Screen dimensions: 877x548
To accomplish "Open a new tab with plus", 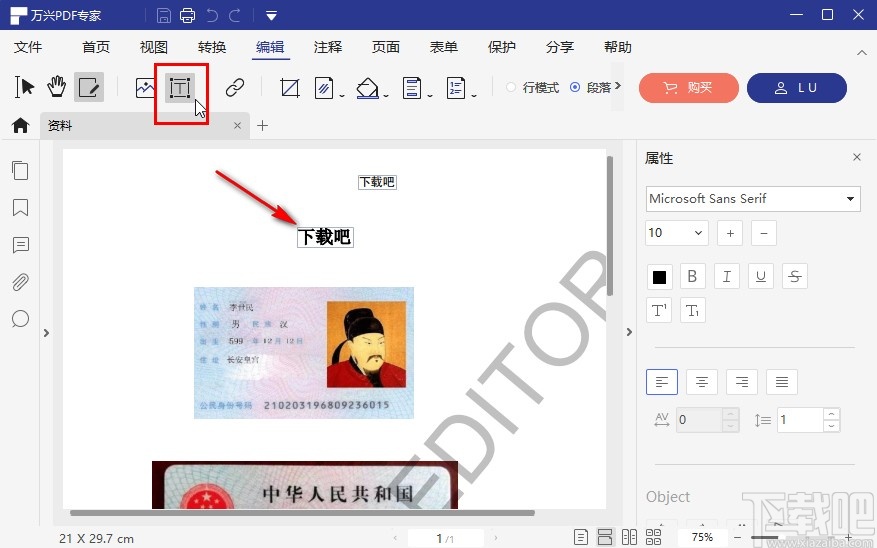I will click(262, 125).
